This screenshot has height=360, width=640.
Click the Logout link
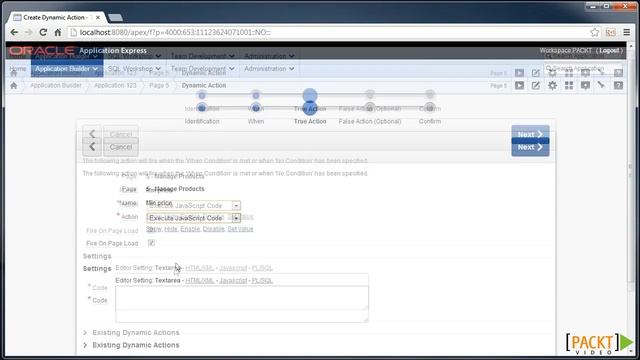609,51
